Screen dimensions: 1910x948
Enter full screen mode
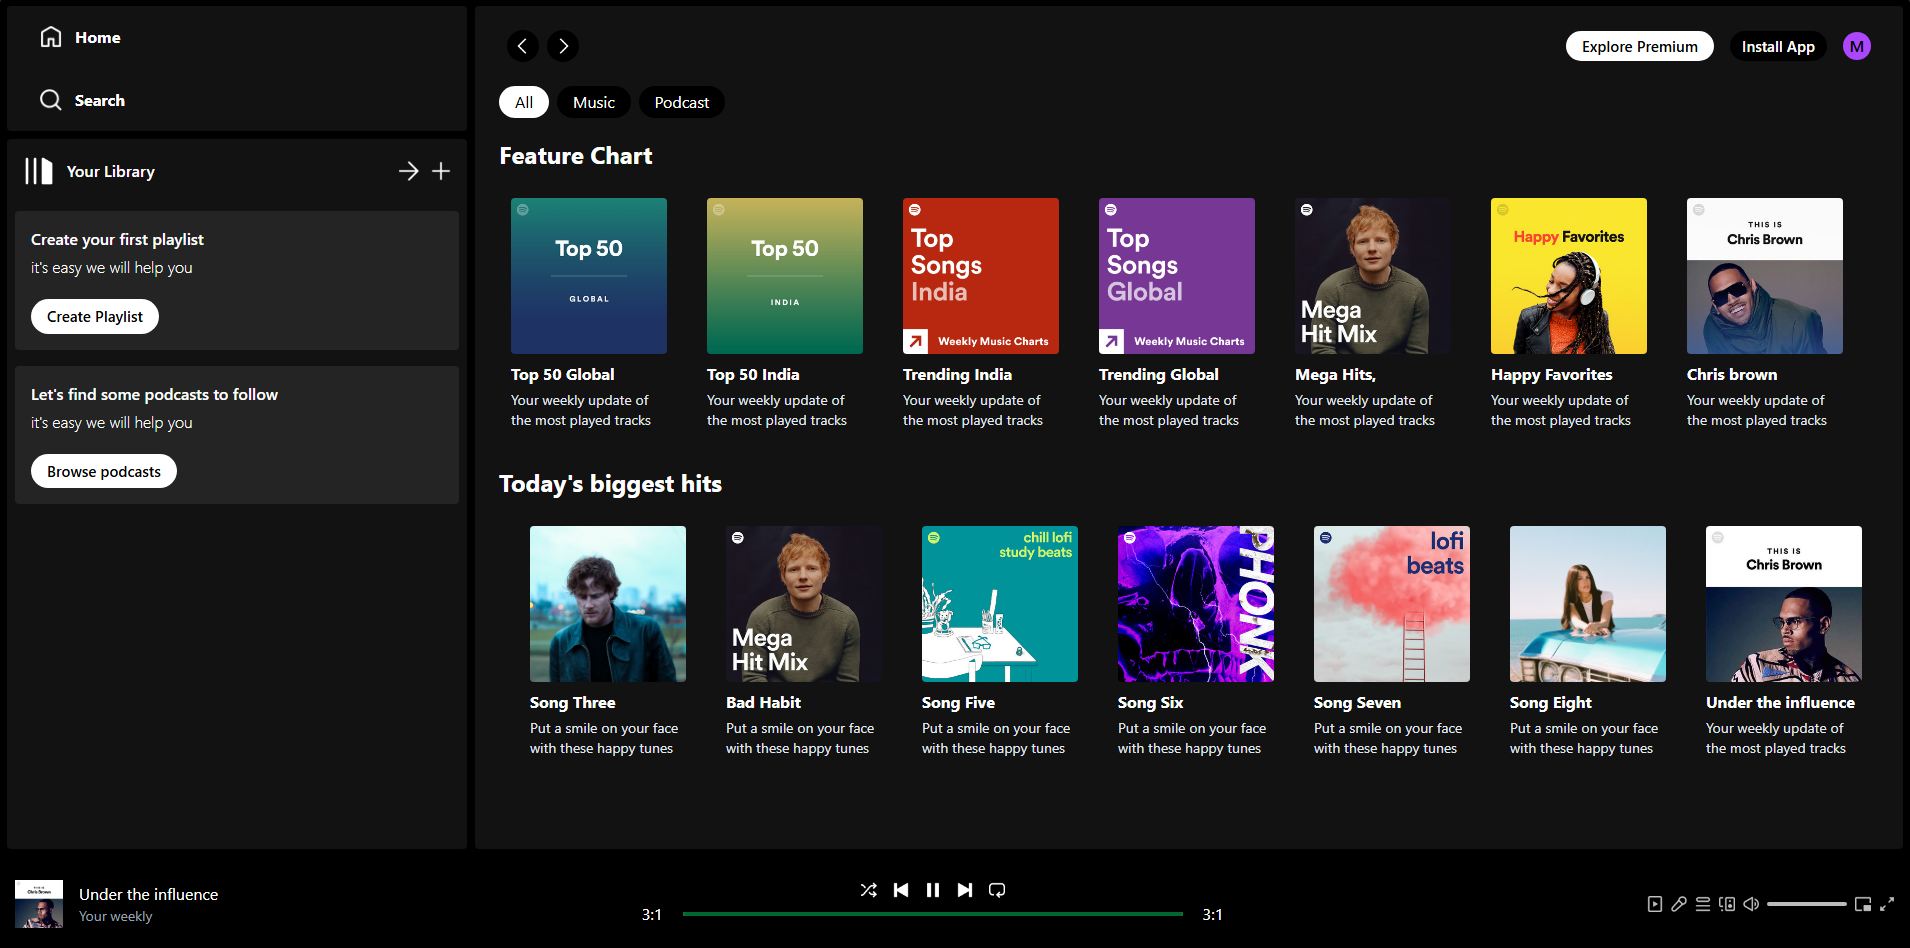(x=1887, y=904)
